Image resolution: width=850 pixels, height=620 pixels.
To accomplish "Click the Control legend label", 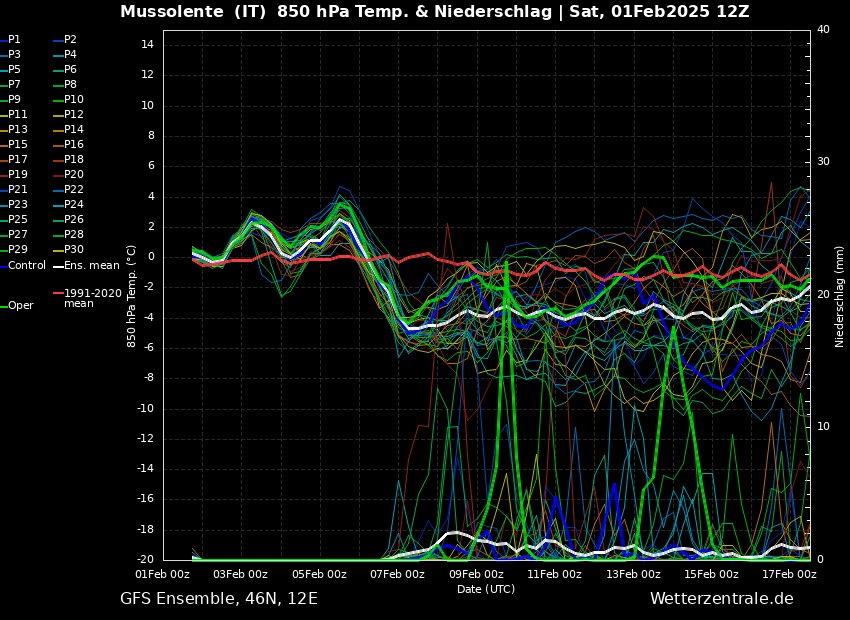I will point(27,266).
